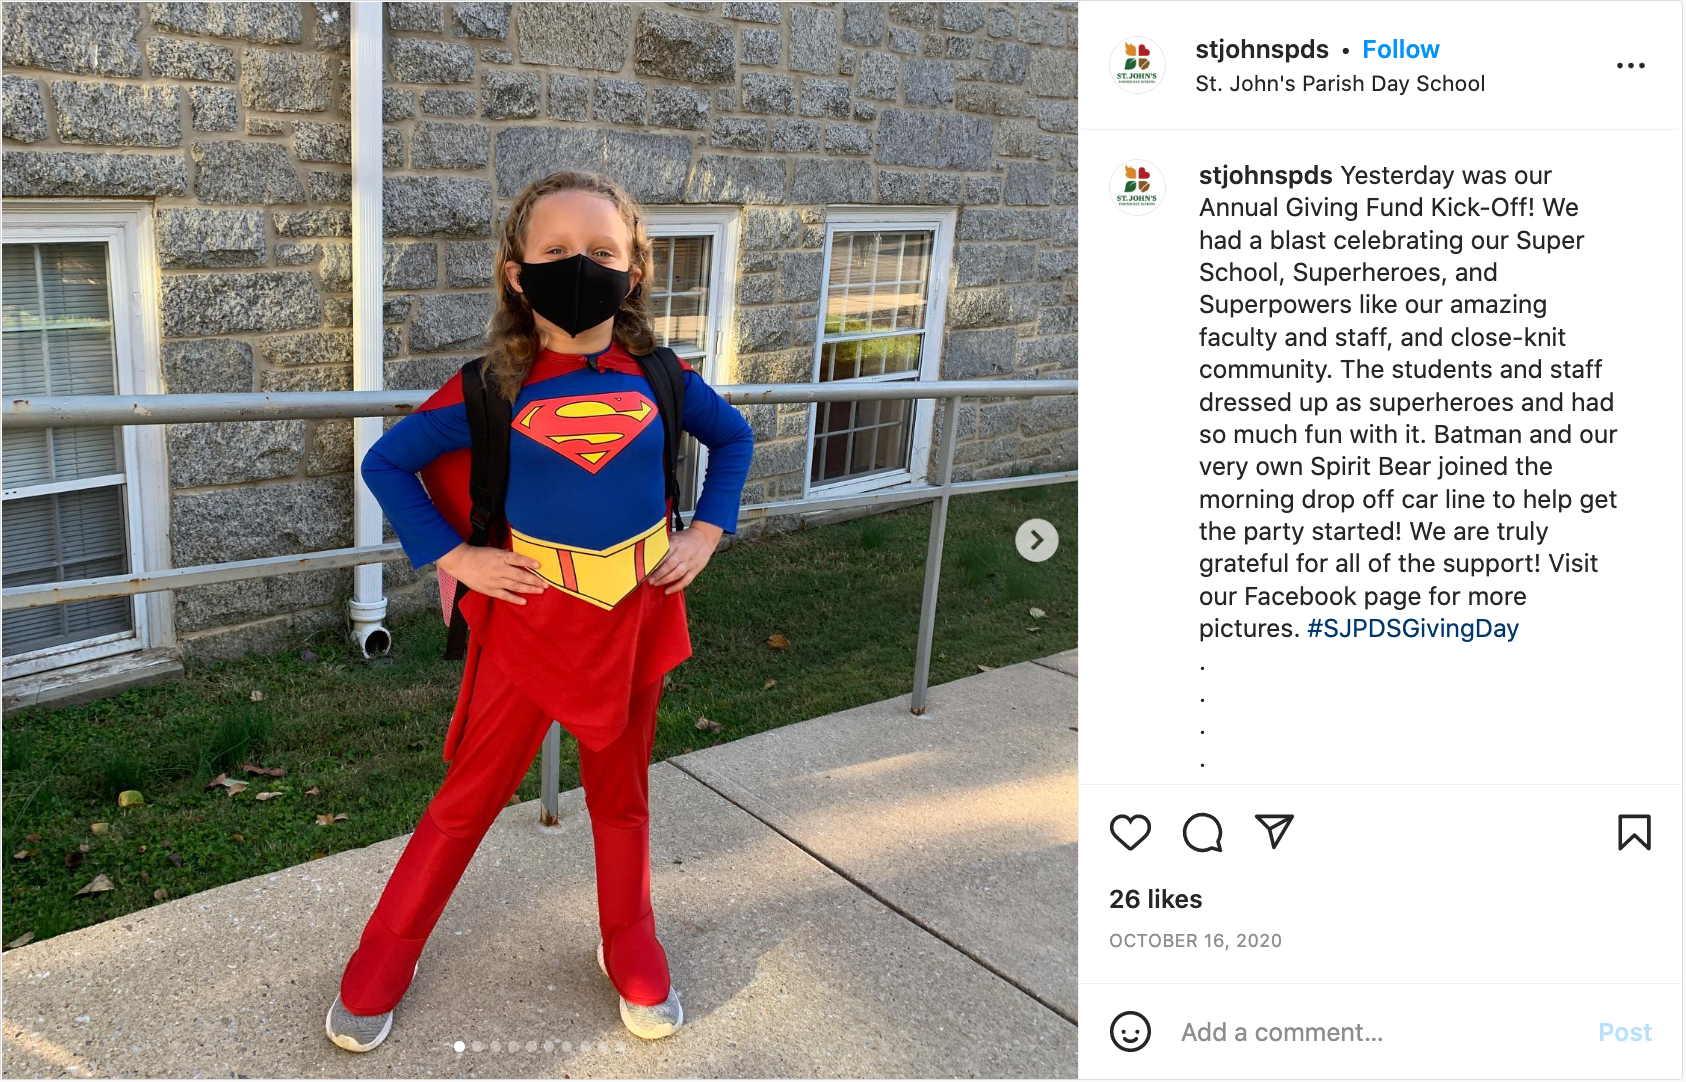This screenshot has width=1686, height=1082.
Task: Open the #SJPDSGivingDay hashtag link
Action: tap(1412, 628)
